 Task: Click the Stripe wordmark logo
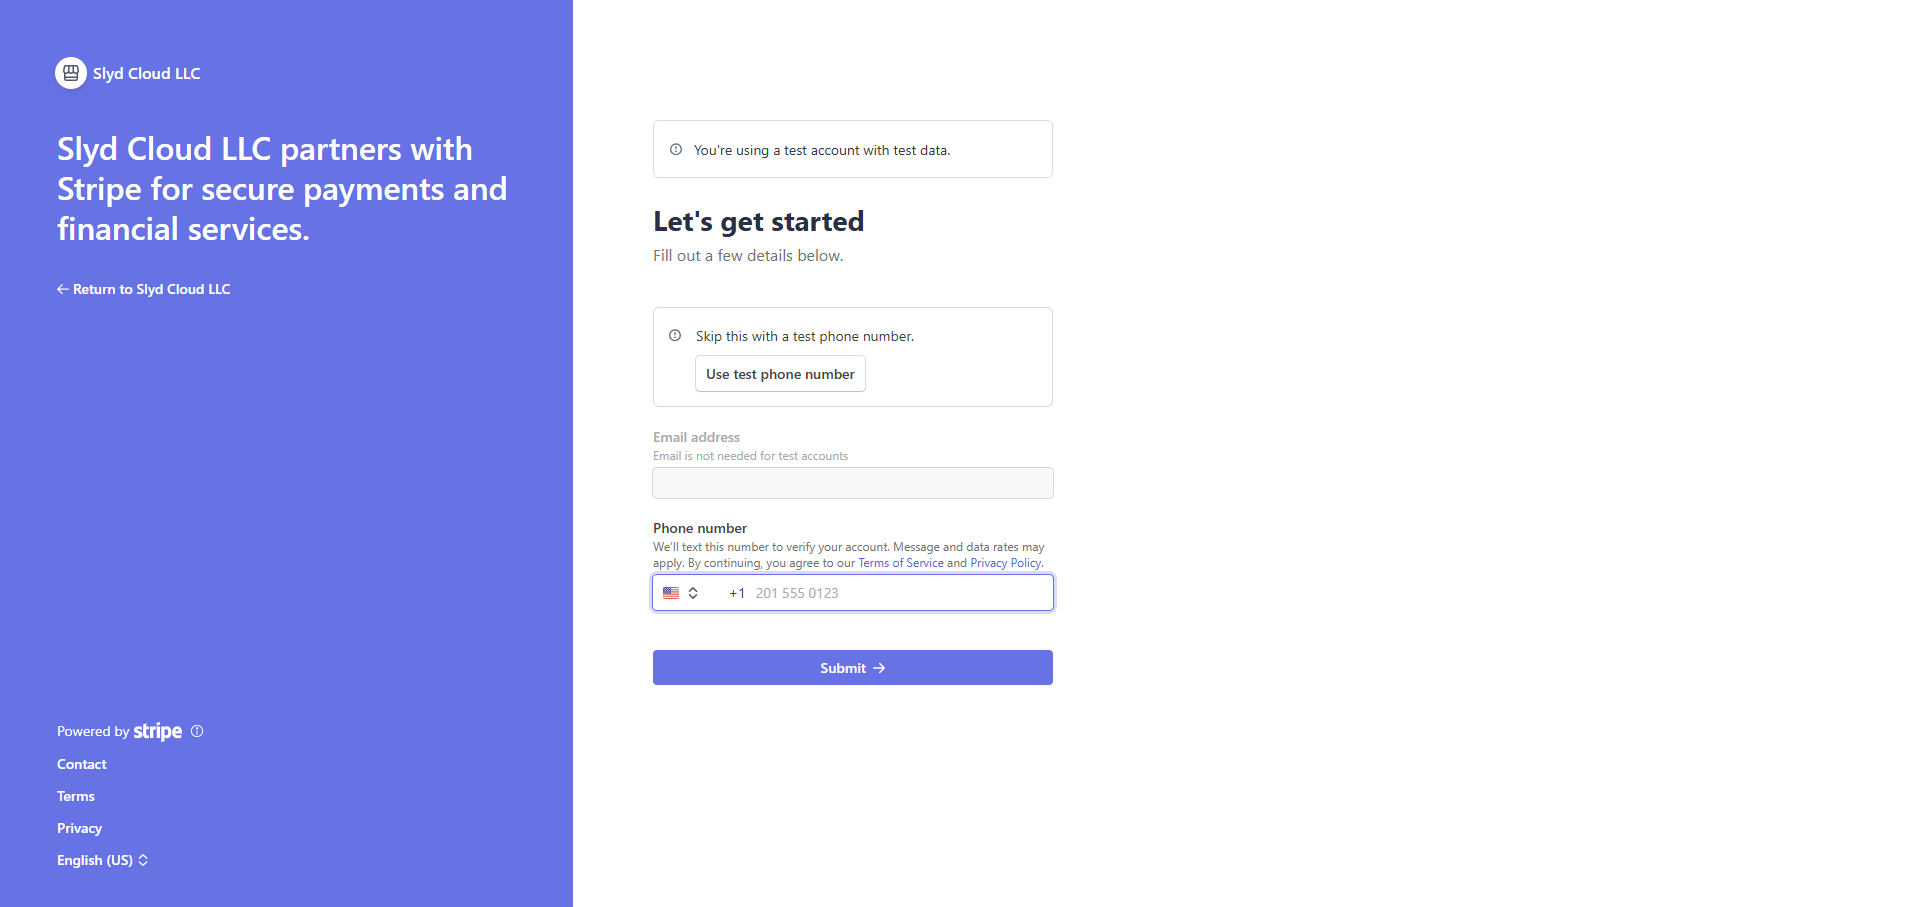157,731
